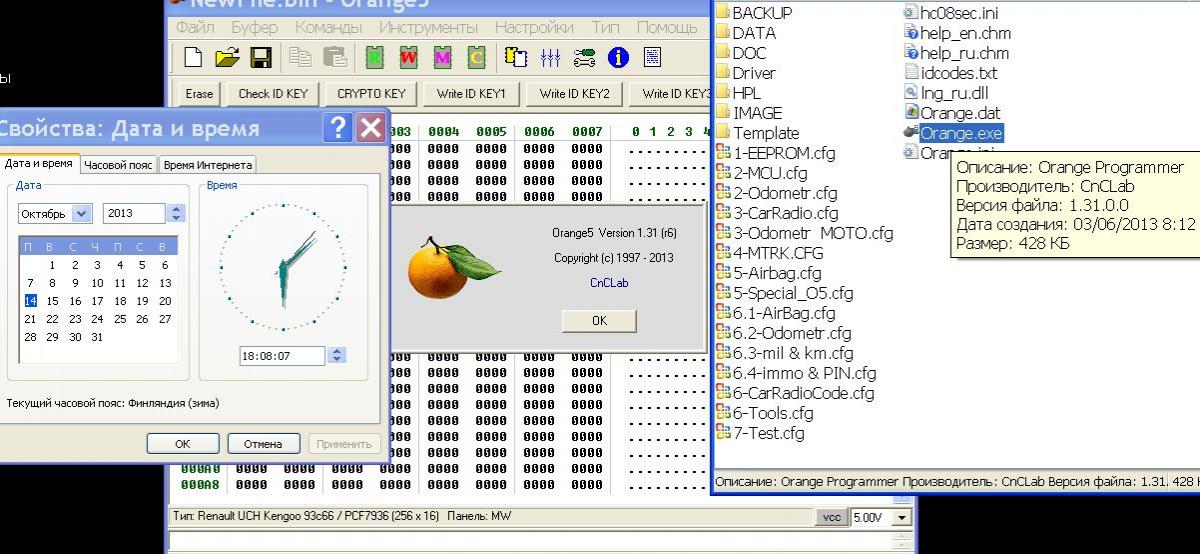The width and height of the screenshot is (1200, 554).
Task: Switch to the Часовой пояс tab
Action: (118, 165)
